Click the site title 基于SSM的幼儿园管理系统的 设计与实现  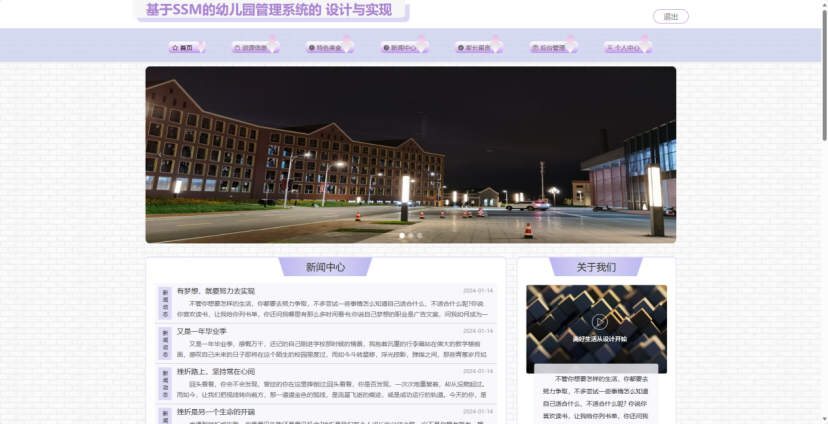click(269, 10)
